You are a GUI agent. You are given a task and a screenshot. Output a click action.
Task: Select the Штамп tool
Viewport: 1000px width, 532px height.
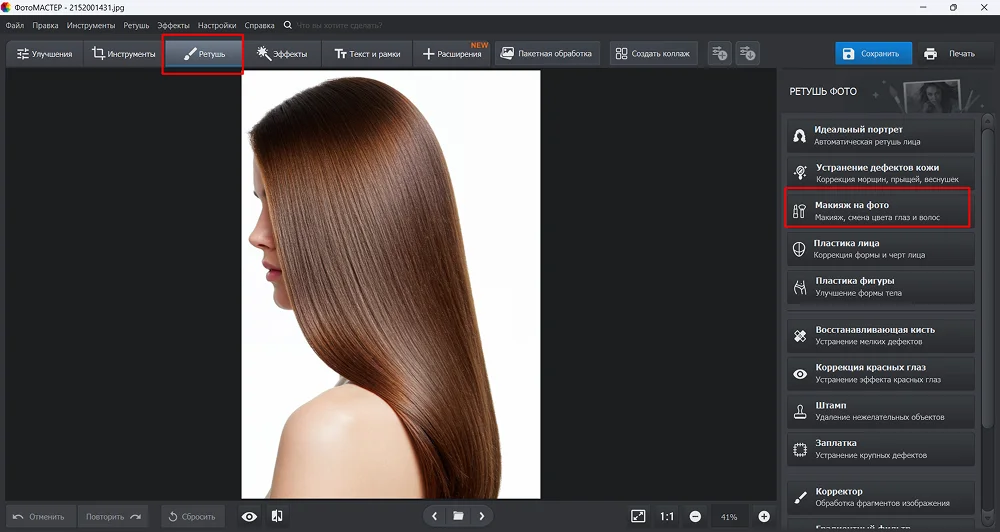pyautogui.click(x=880, y=411)
